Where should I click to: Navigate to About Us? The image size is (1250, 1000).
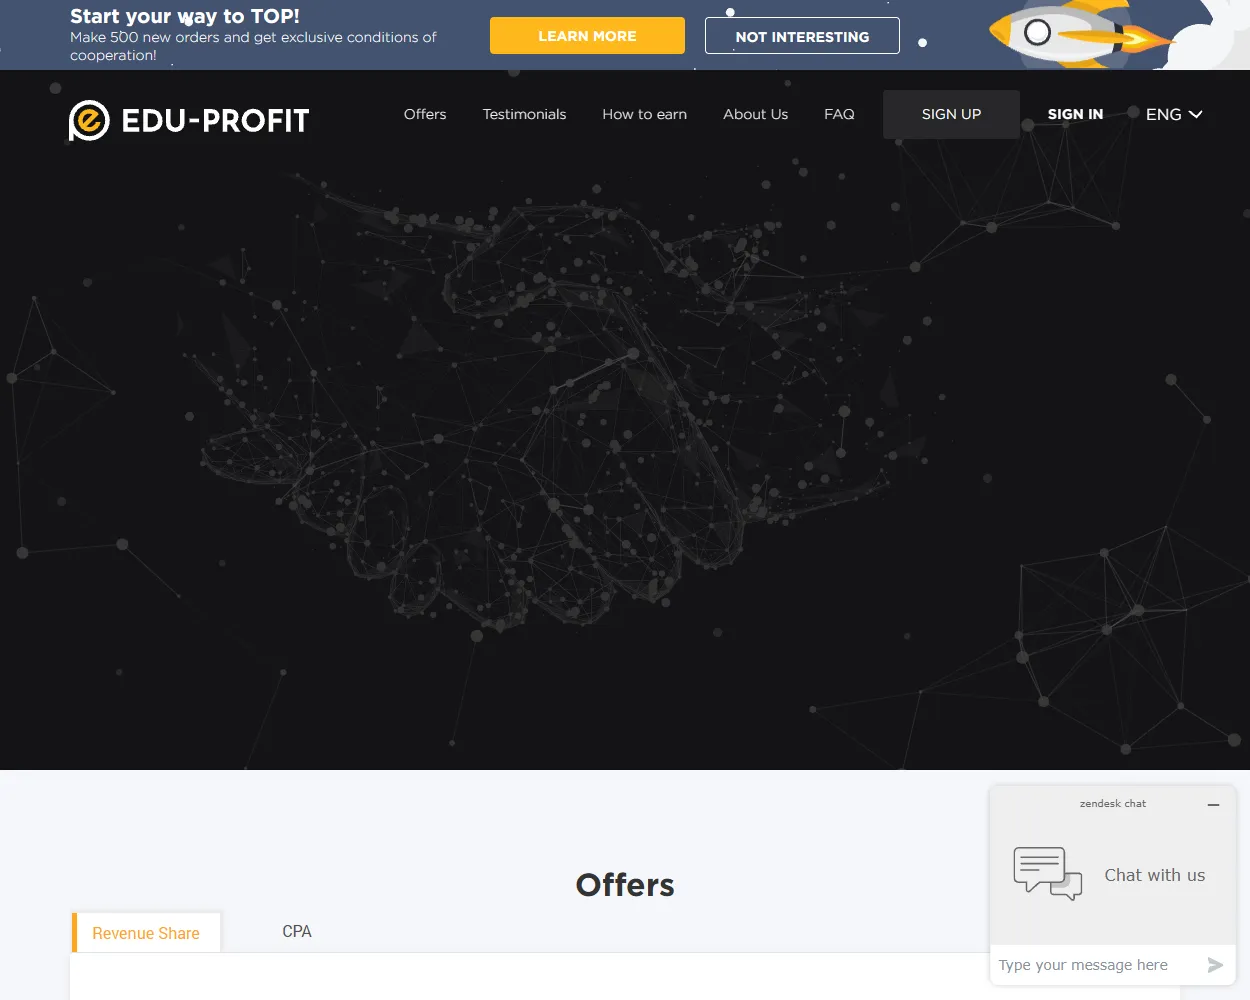pos(755,114)
